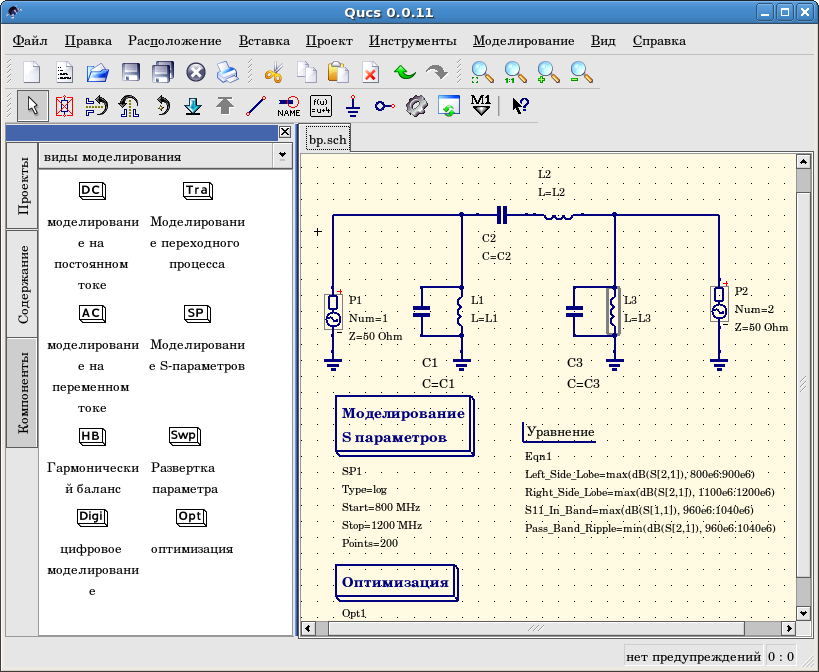Click the Insert equation icon
This screenshot has width=819, height=672.
(x=321, y=105)
